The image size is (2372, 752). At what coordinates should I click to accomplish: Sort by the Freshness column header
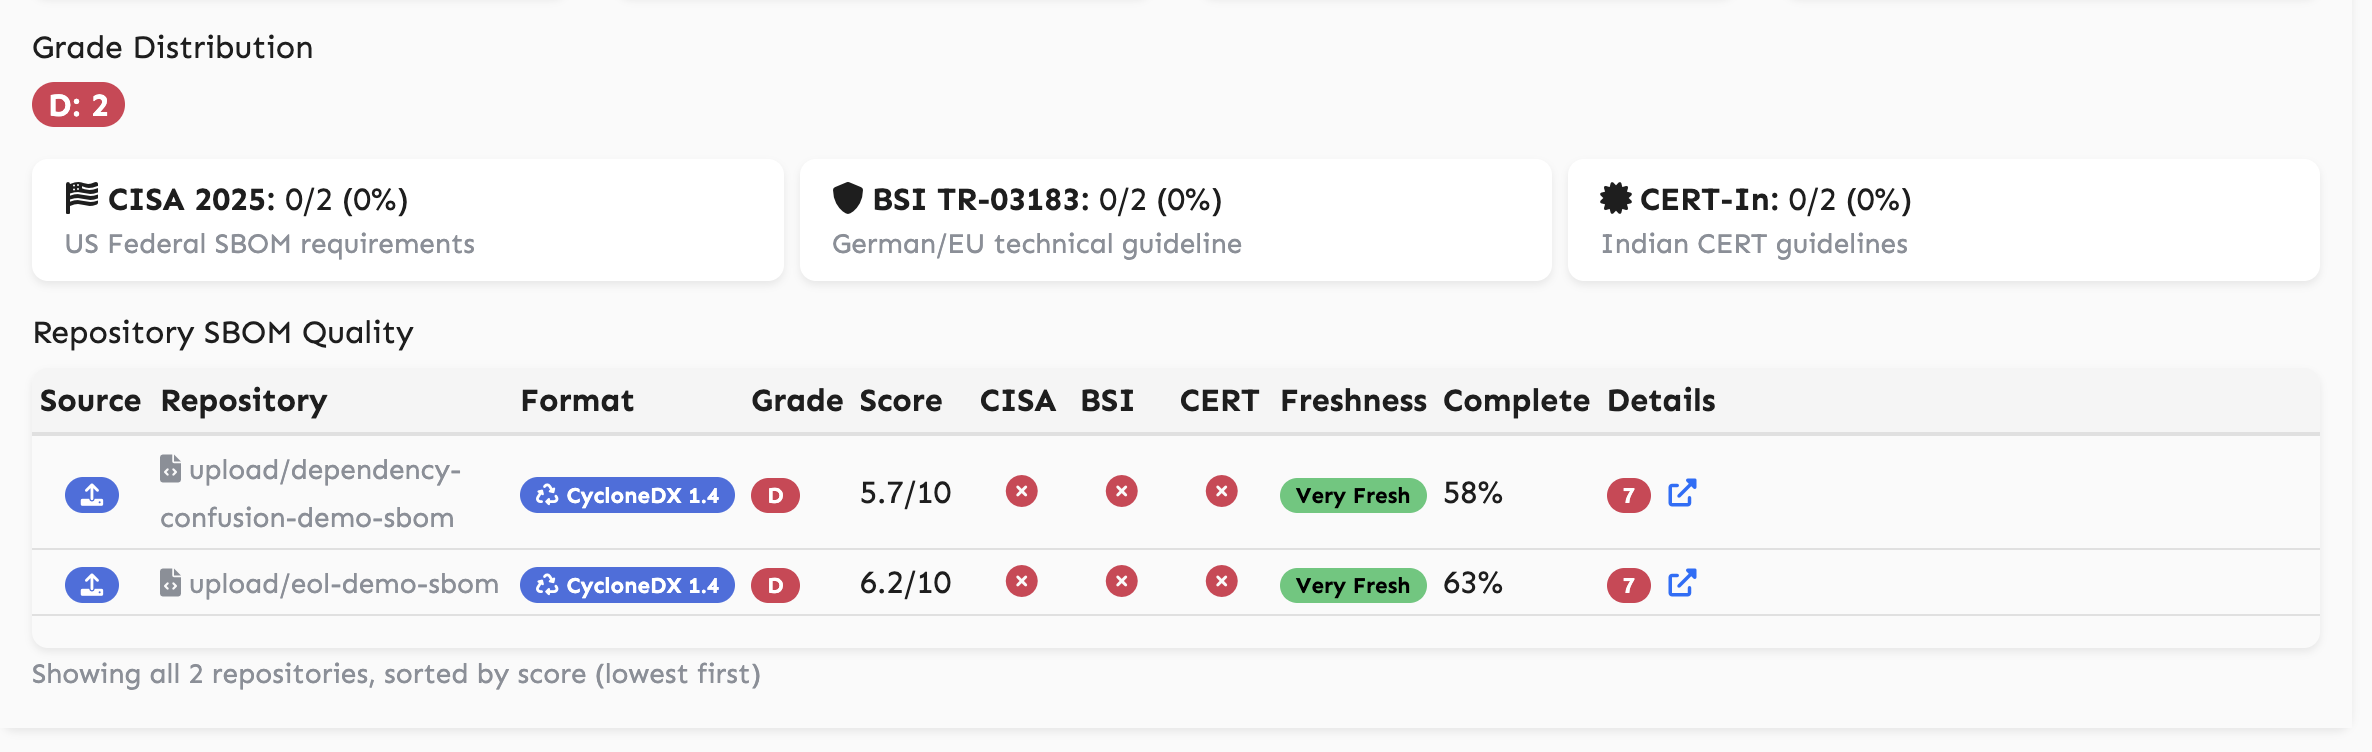1353,401
